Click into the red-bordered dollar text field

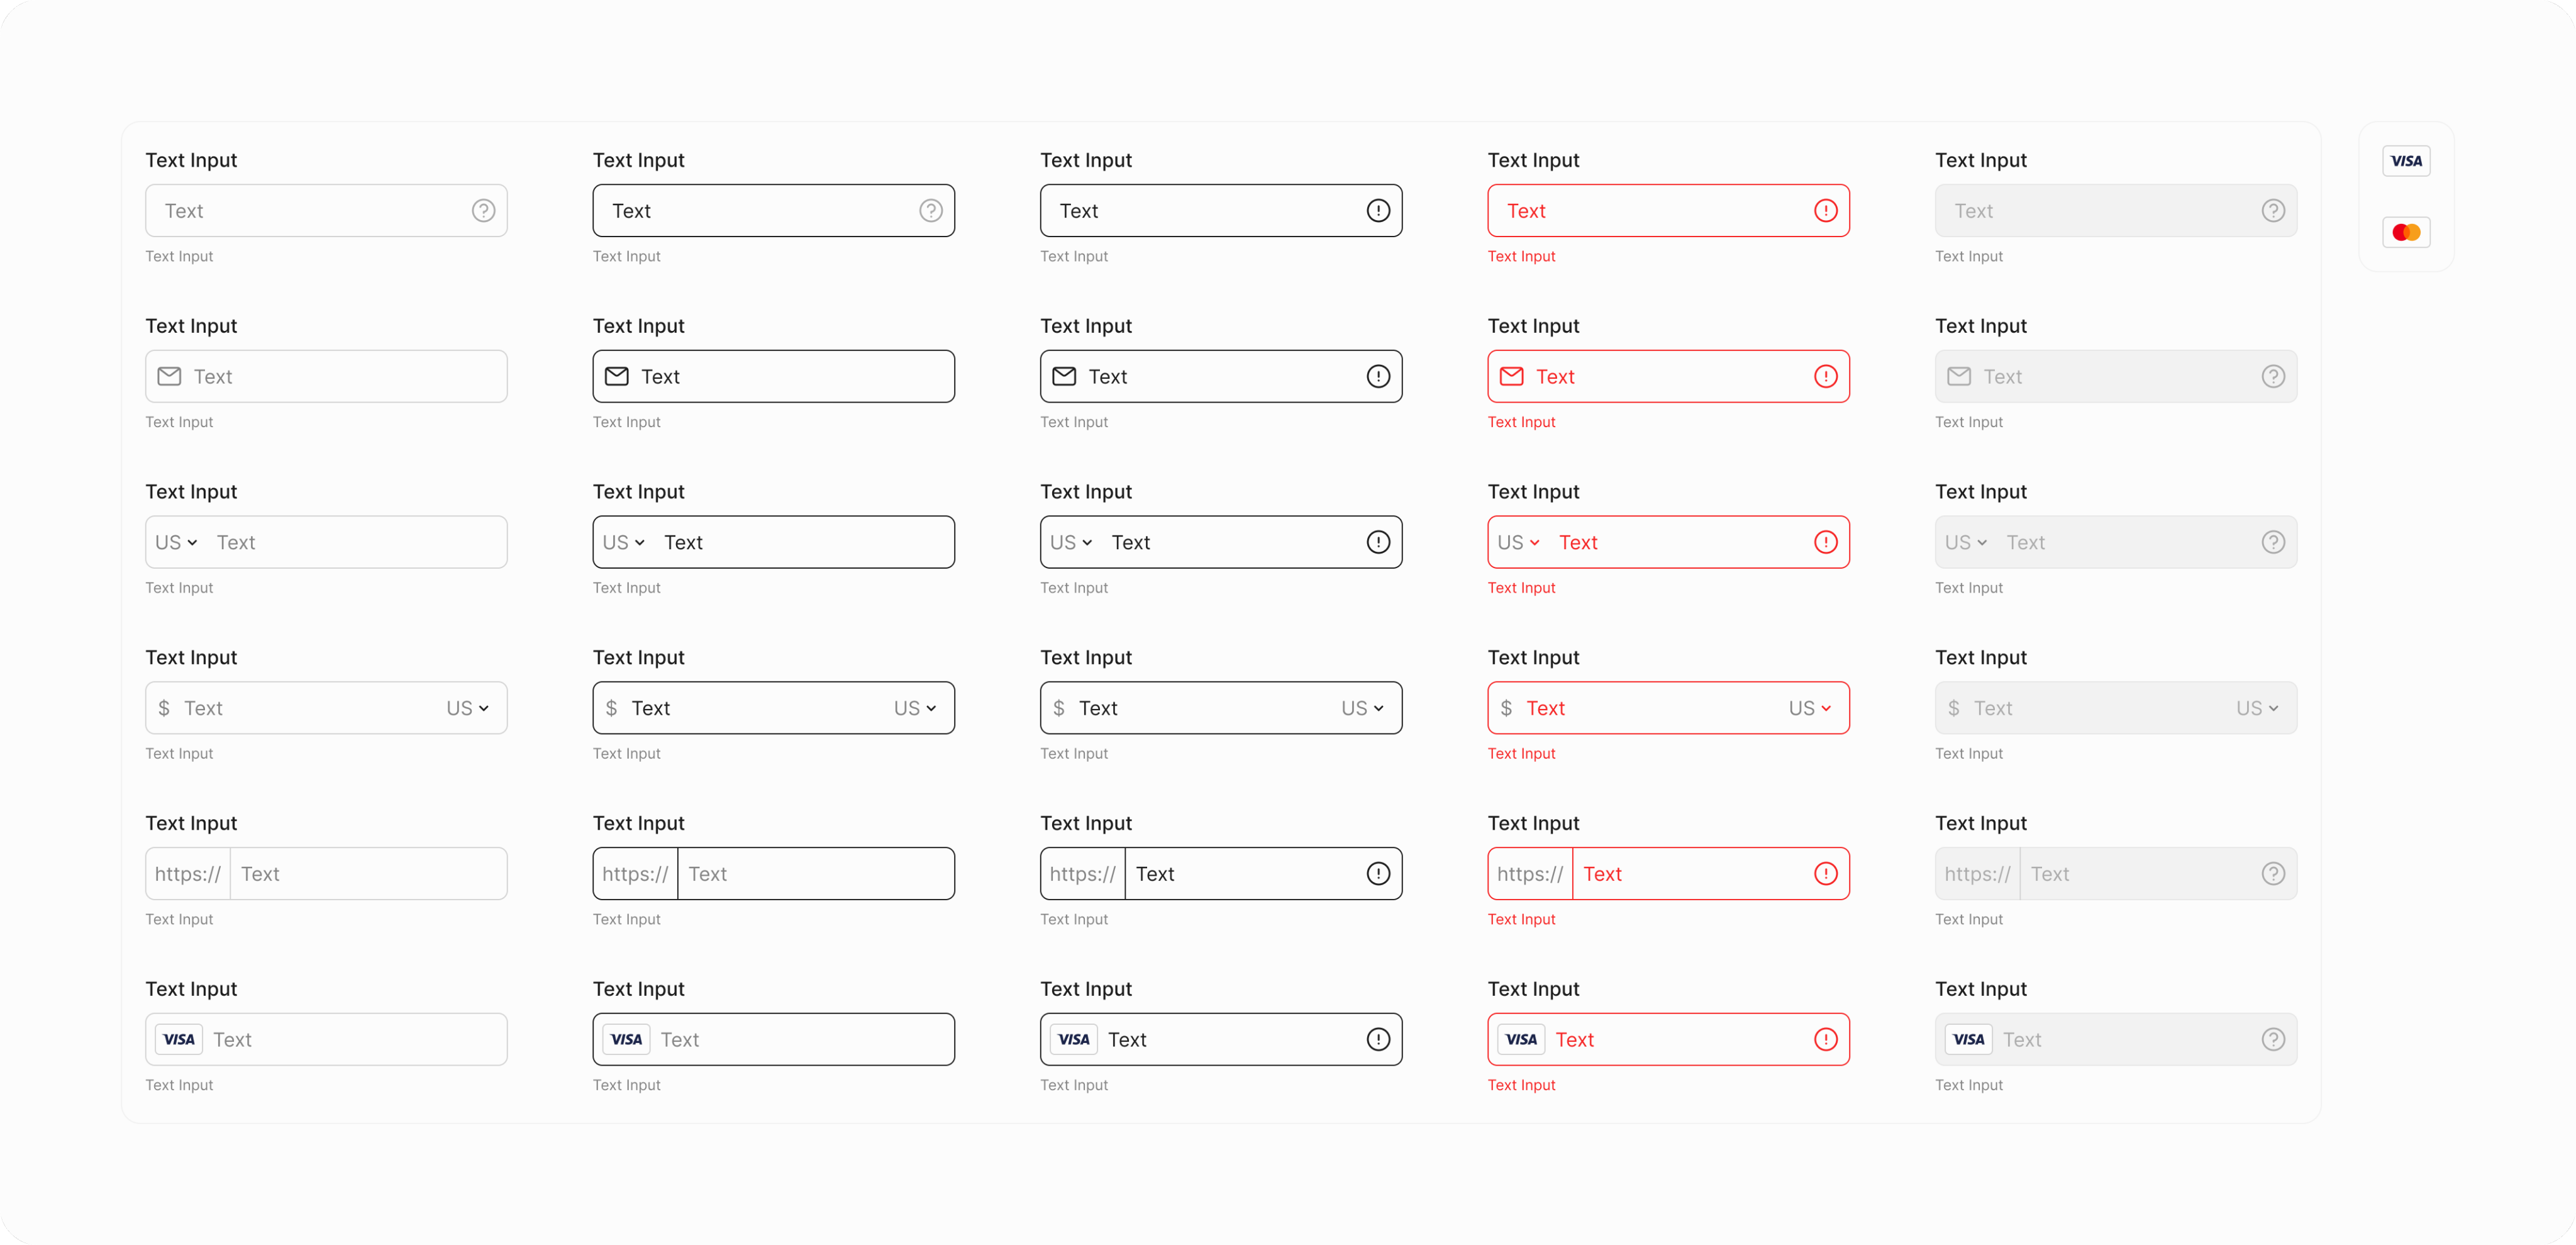point(1650,708)
